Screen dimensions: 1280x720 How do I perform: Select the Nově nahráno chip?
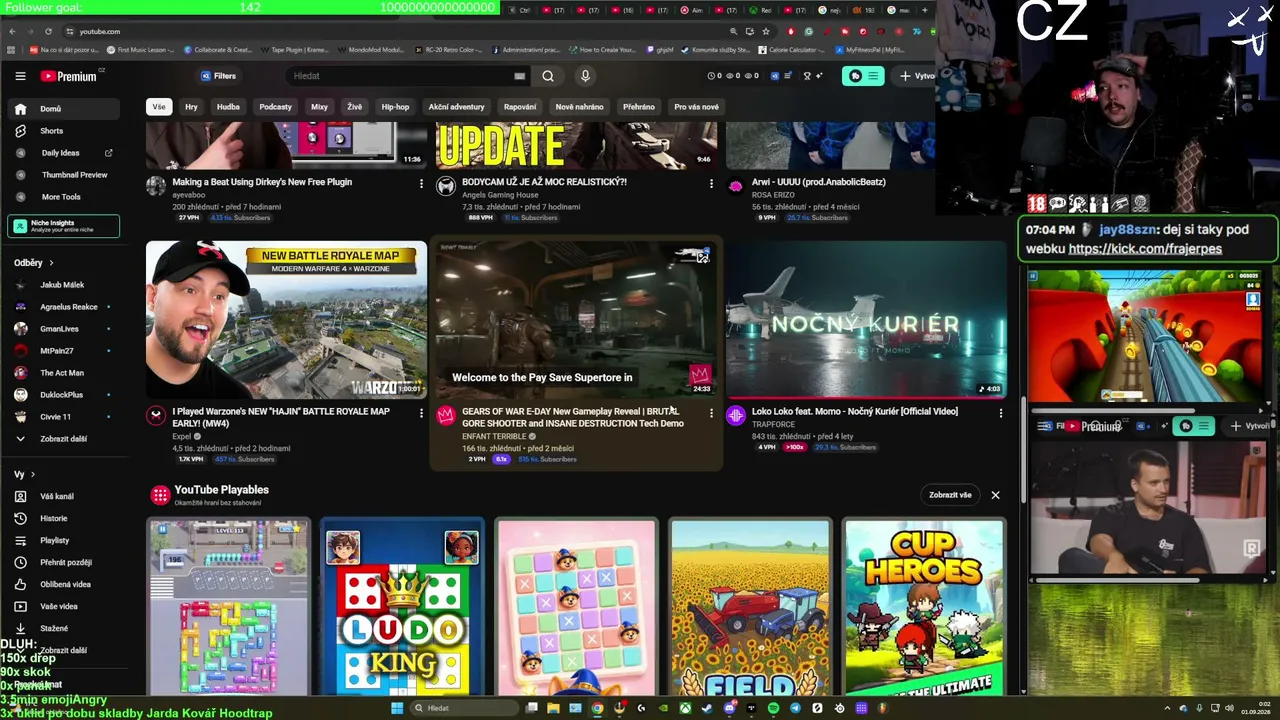click(x=579, y=107)
